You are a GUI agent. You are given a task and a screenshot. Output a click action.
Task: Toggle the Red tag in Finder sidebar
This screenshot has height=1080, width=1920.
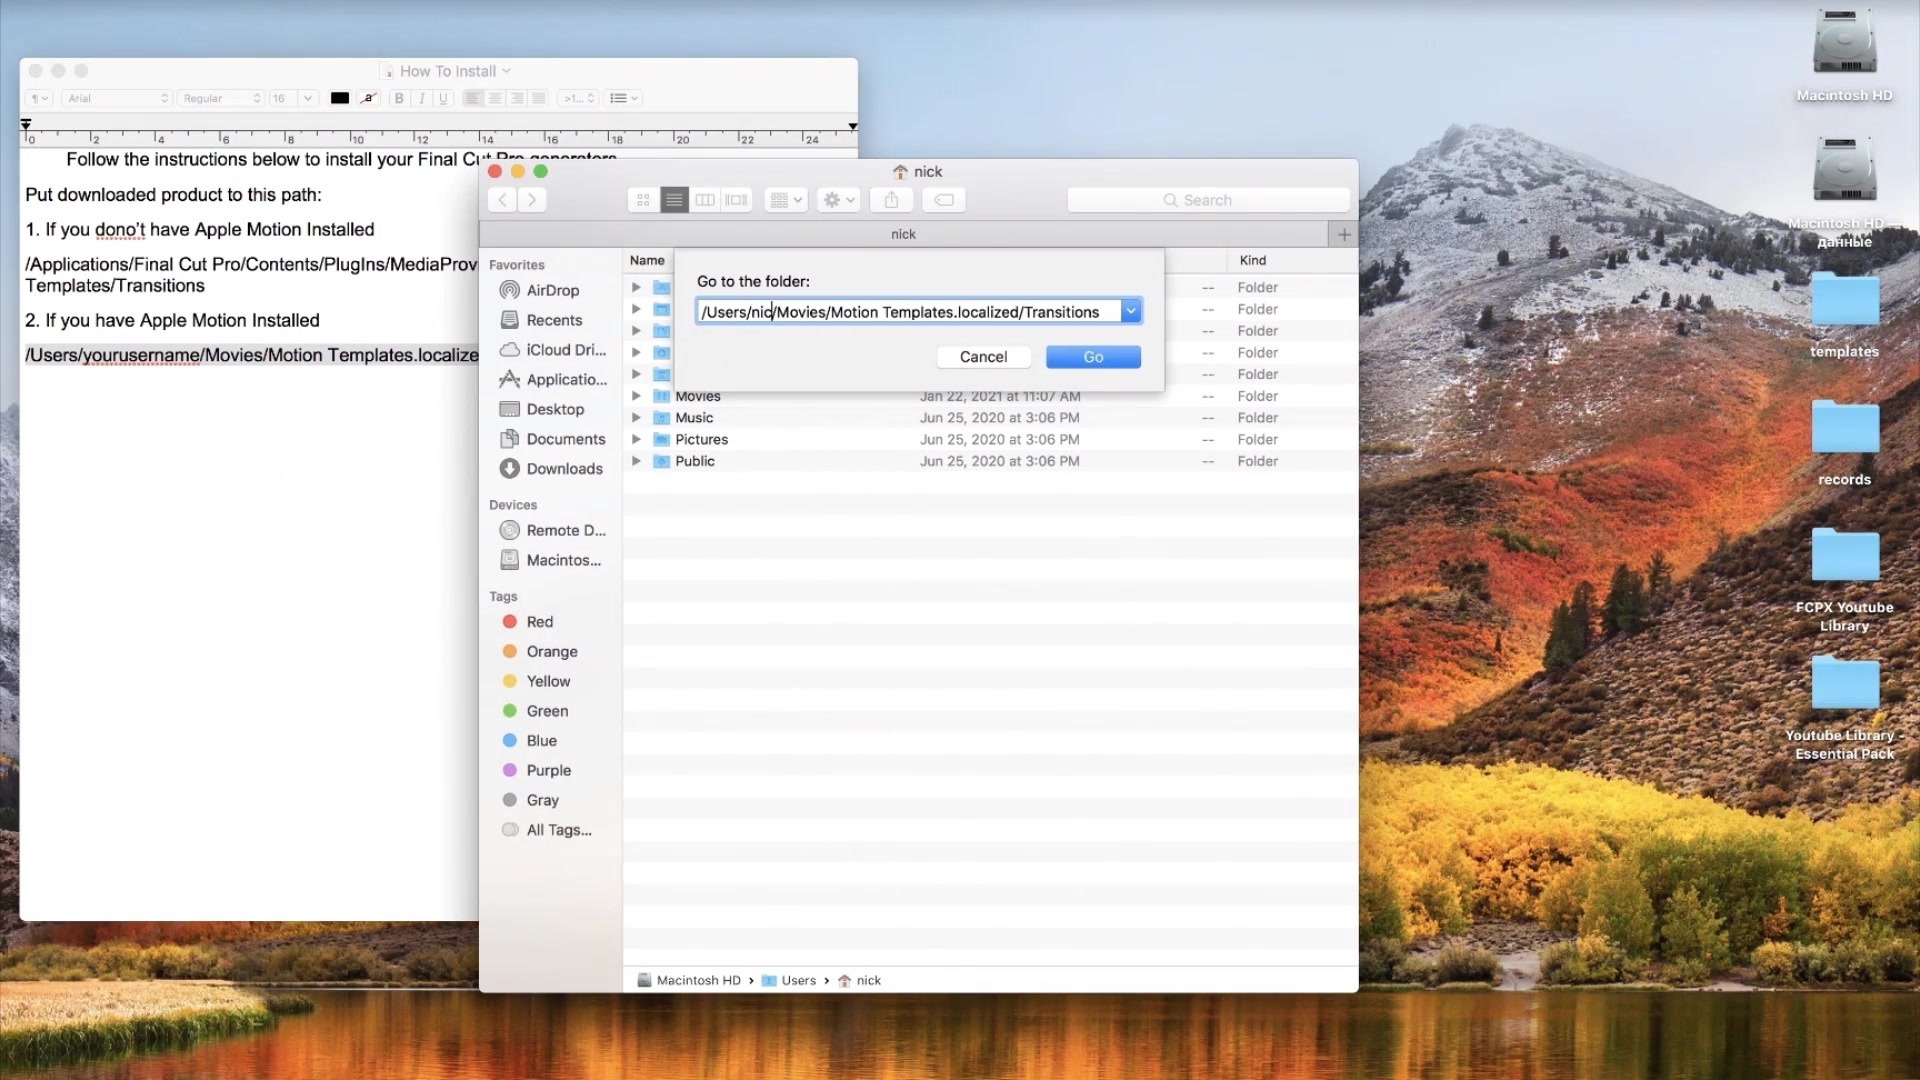pyautogui.click(x=539, y=621)
